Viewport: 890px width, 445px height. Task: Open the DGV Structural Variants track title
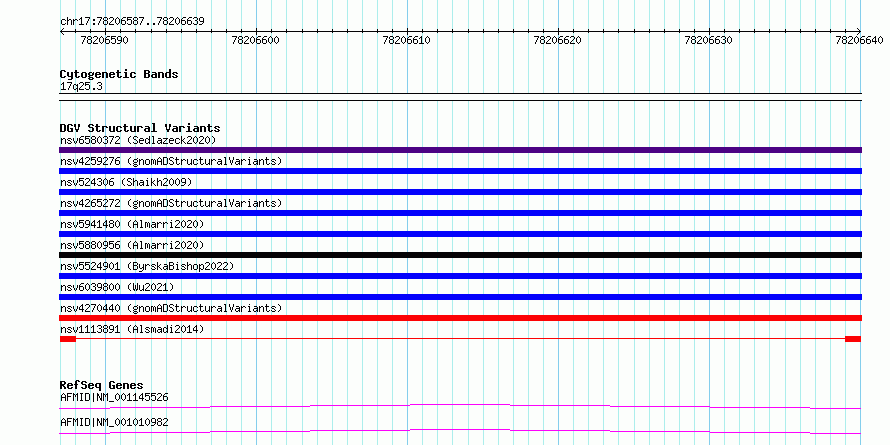point(140,128)
